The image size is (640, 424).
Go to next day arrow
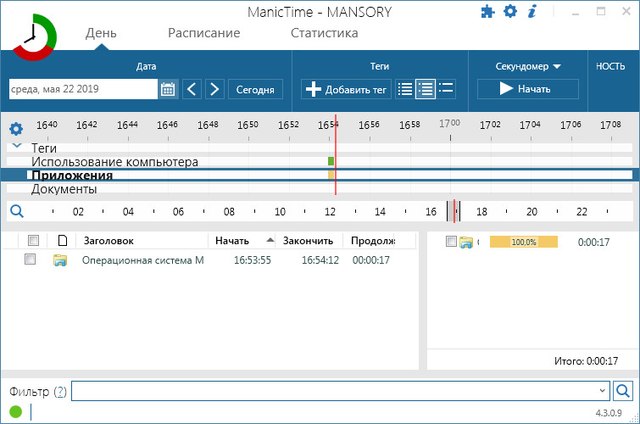(215, 89)
